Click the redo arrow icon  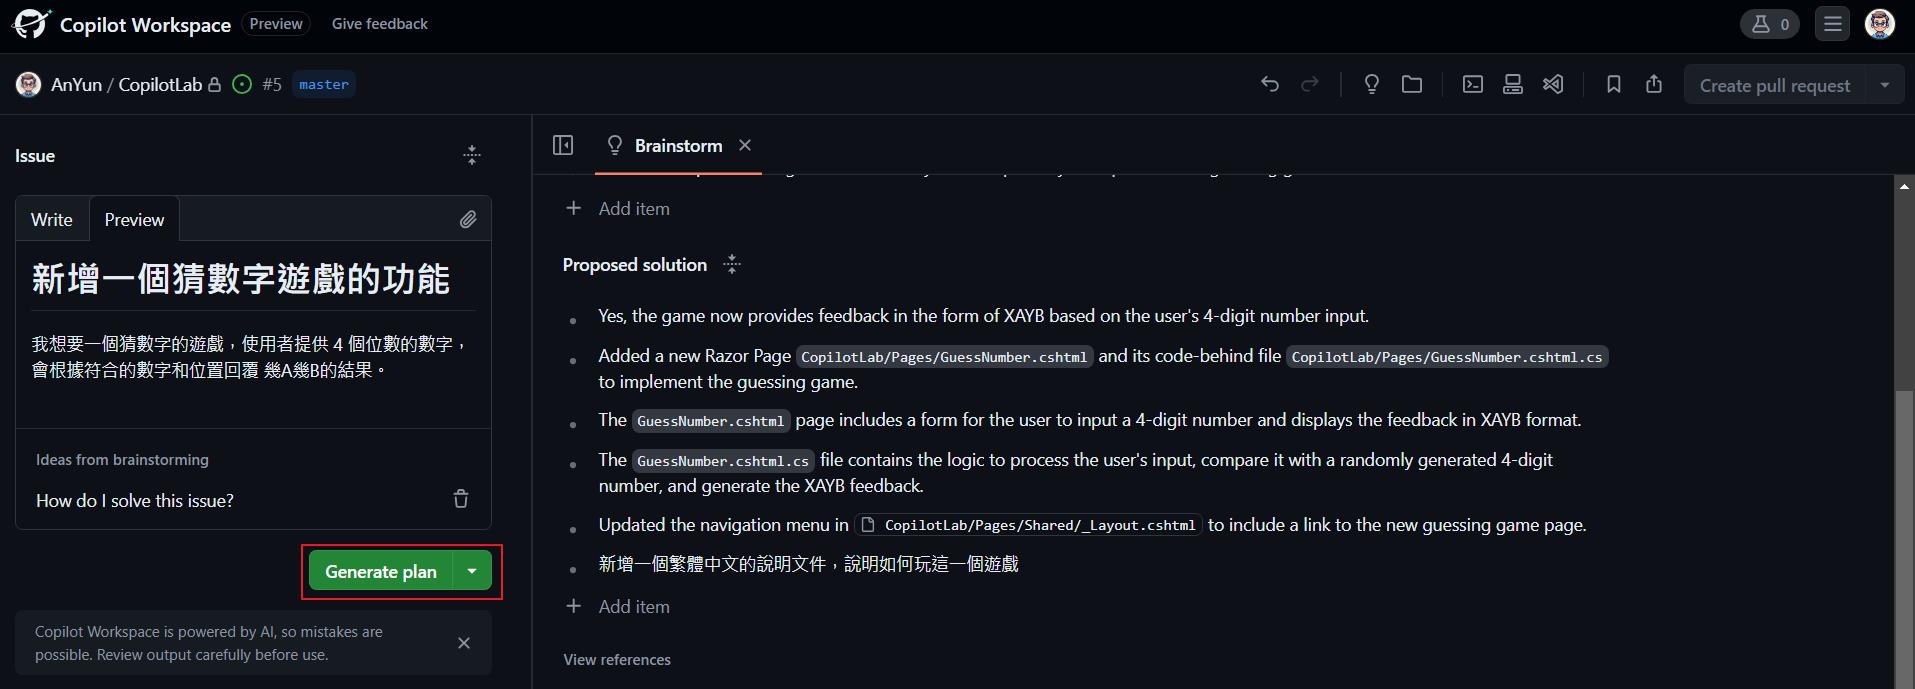1310,85
